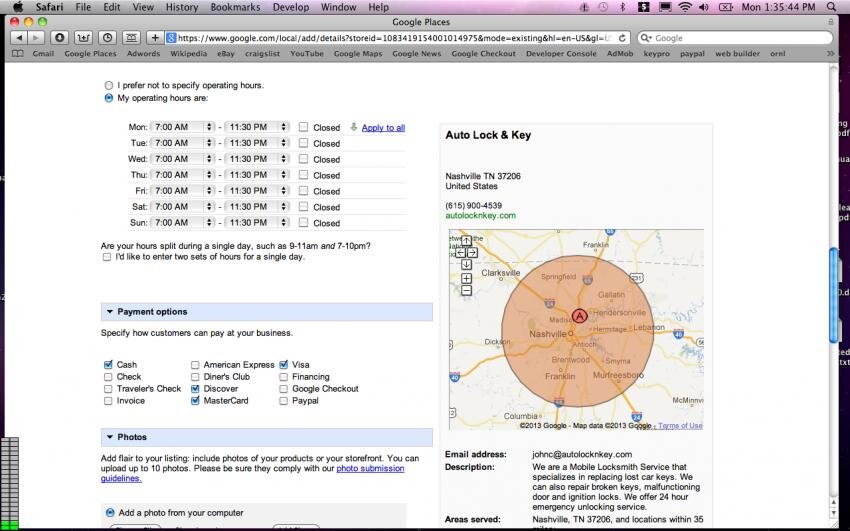Image resolution: width=850 pixels, height=531 pixels.
Task: Uncheck the Visa payment option
Action: pos(284,365)
